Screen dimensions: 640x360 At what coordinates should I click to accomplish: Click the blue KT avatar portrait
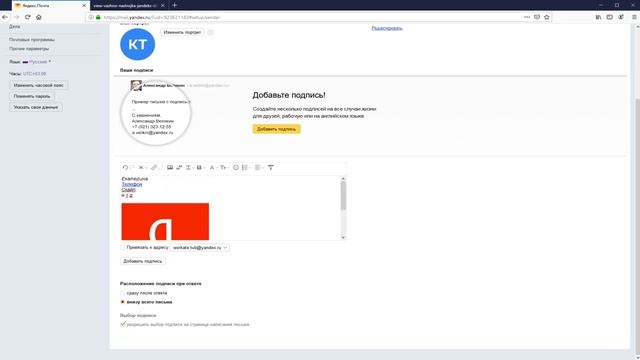tap(138, 44)
